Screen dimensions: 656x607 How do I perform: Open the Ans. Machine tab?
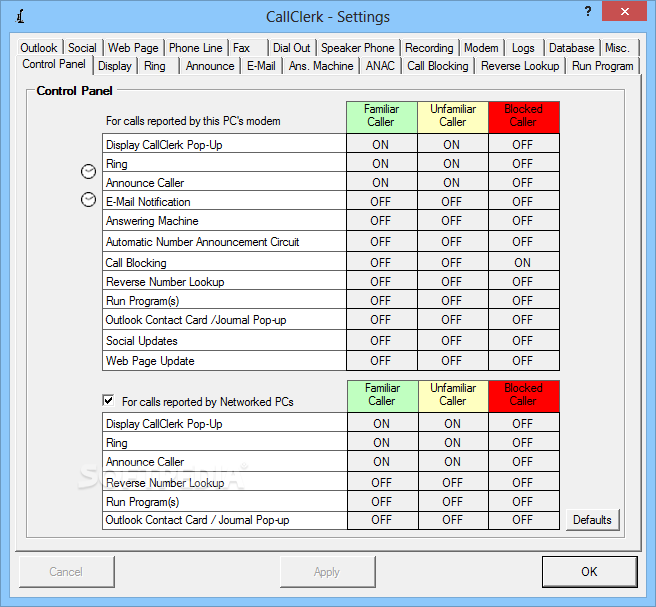[x=321, y=66]
